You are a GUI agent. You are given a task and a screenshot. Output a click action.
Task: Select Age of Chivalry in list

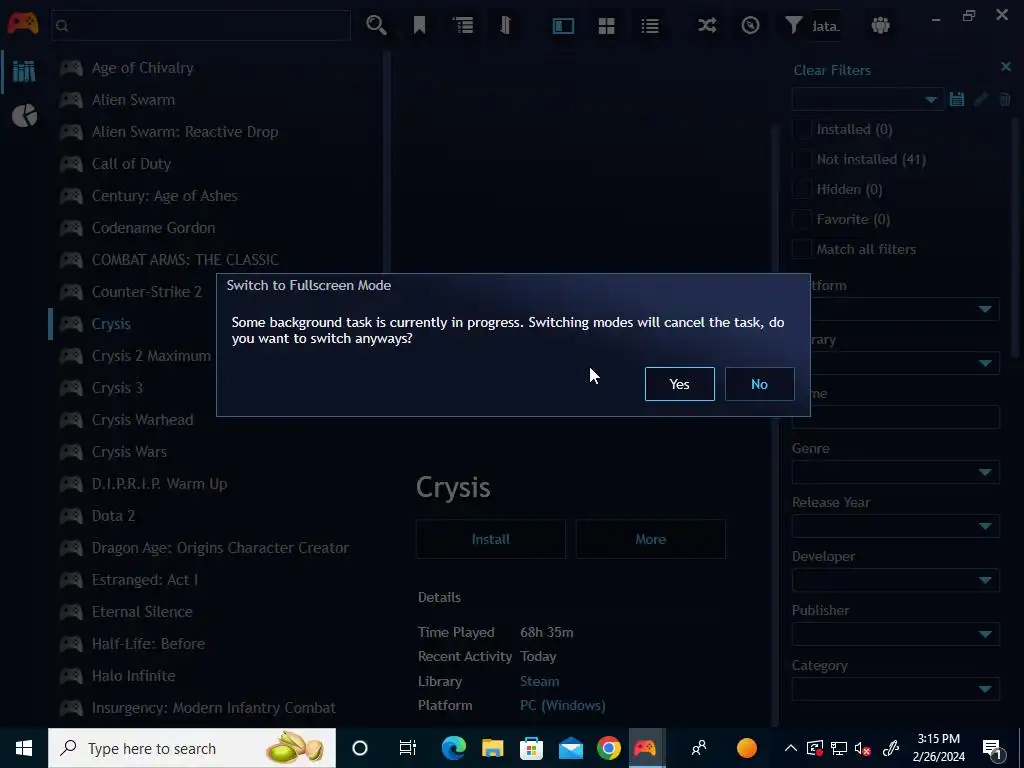pyautogui.click(x=142, y=68)
